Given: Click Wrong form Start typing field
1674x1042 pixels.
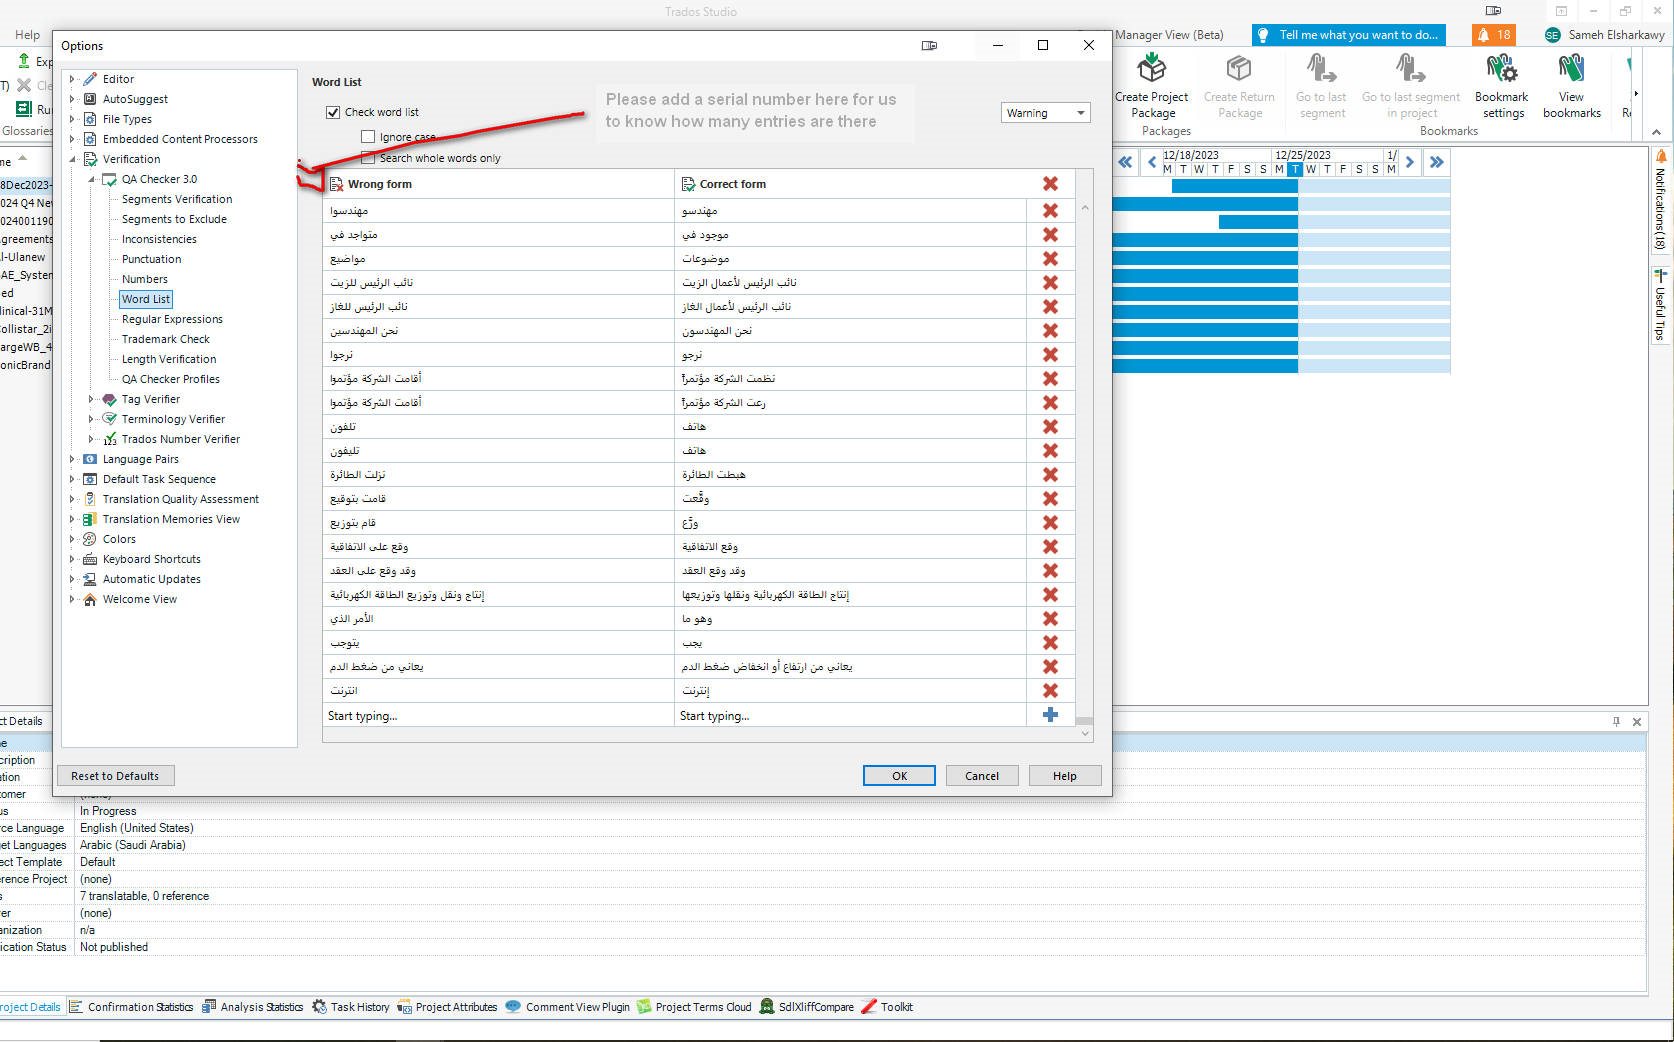Looking at the screenshot, I should 498,715.
